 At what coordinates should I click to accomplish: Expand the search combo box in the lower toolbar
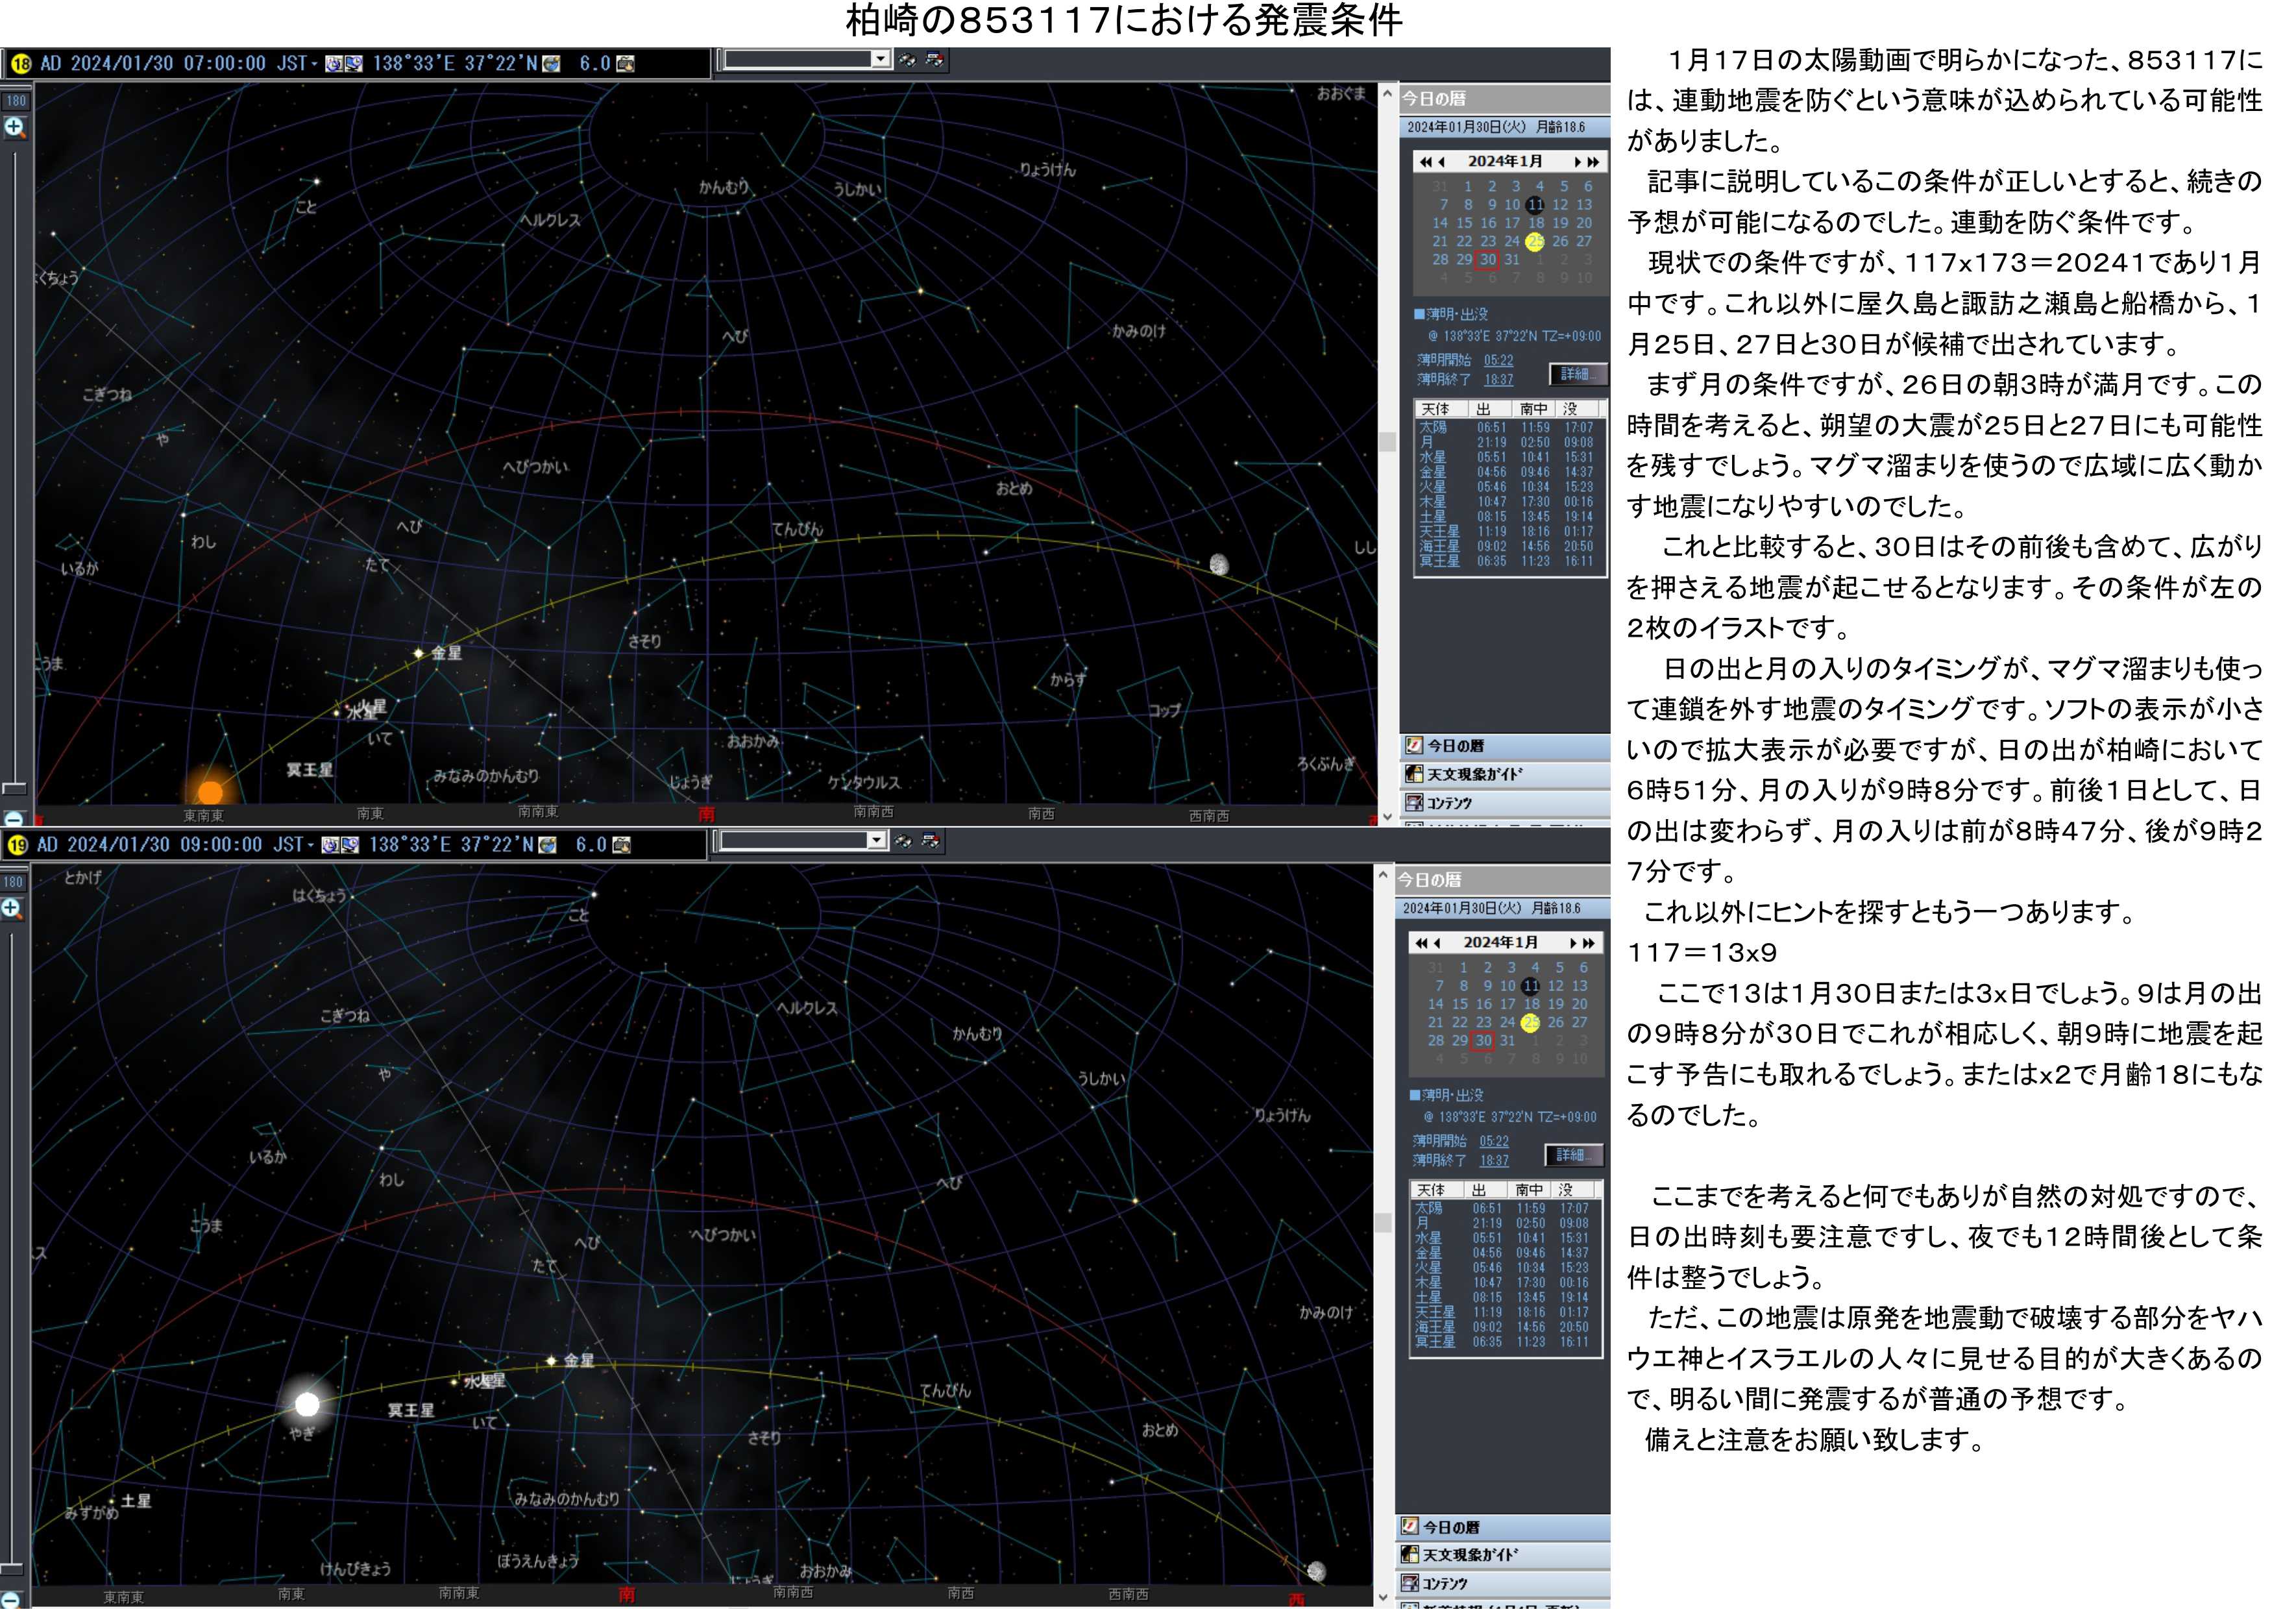[x=876, y=840]
